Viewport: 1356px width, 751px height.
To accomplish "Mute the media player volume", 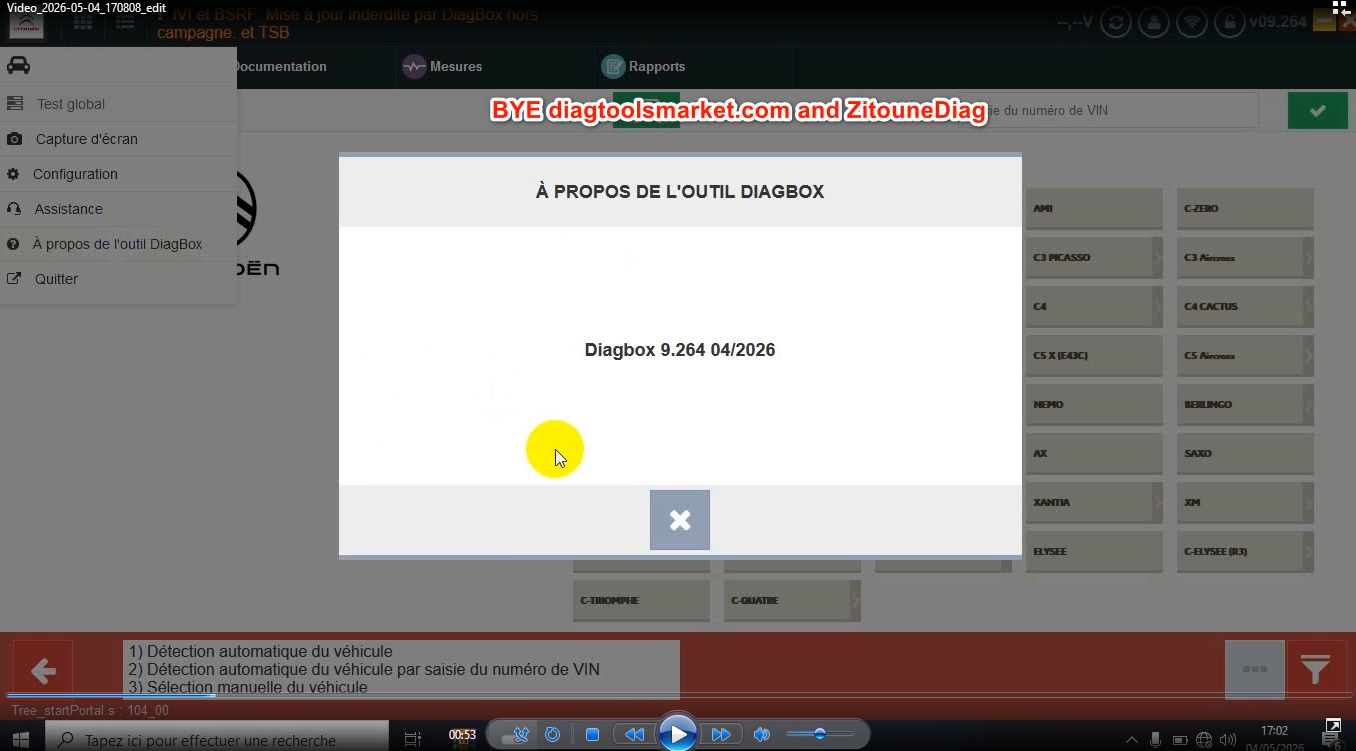I will pyautogui.click(x=761, y=735).
